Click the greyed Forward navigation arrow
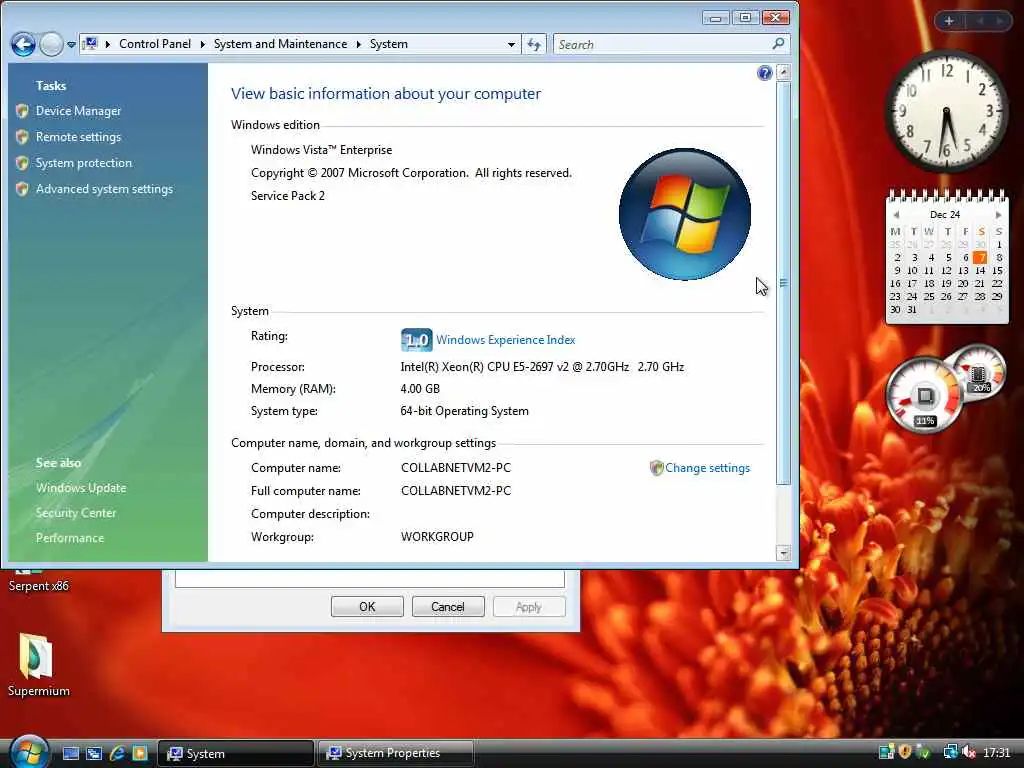 51,44
